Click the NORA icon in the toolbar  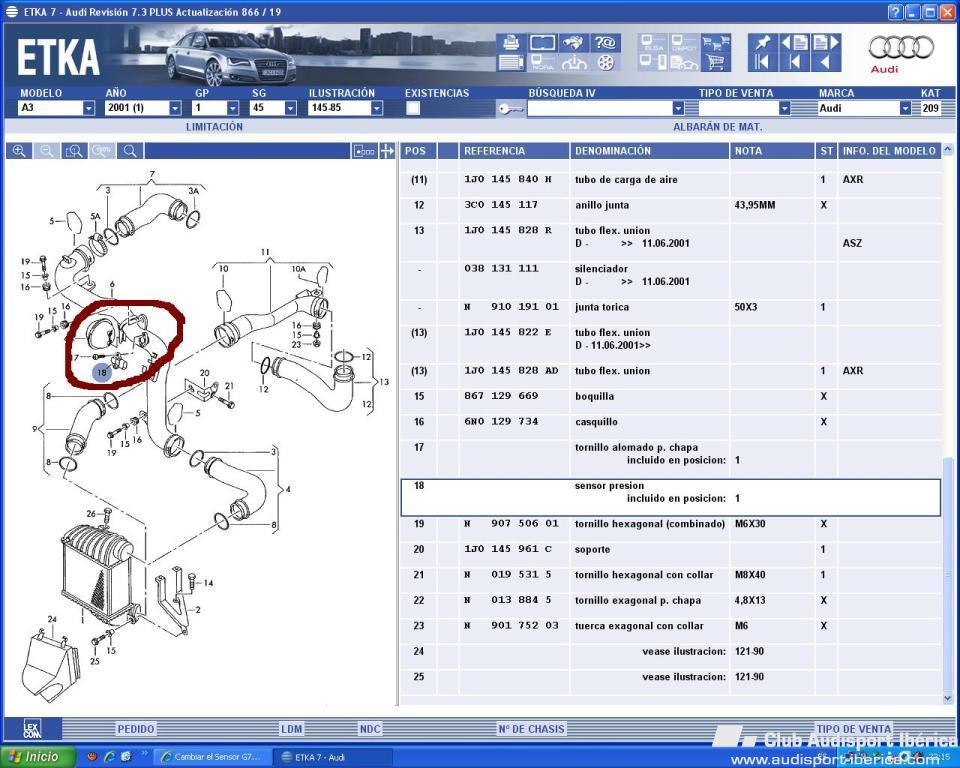[542, 62]
